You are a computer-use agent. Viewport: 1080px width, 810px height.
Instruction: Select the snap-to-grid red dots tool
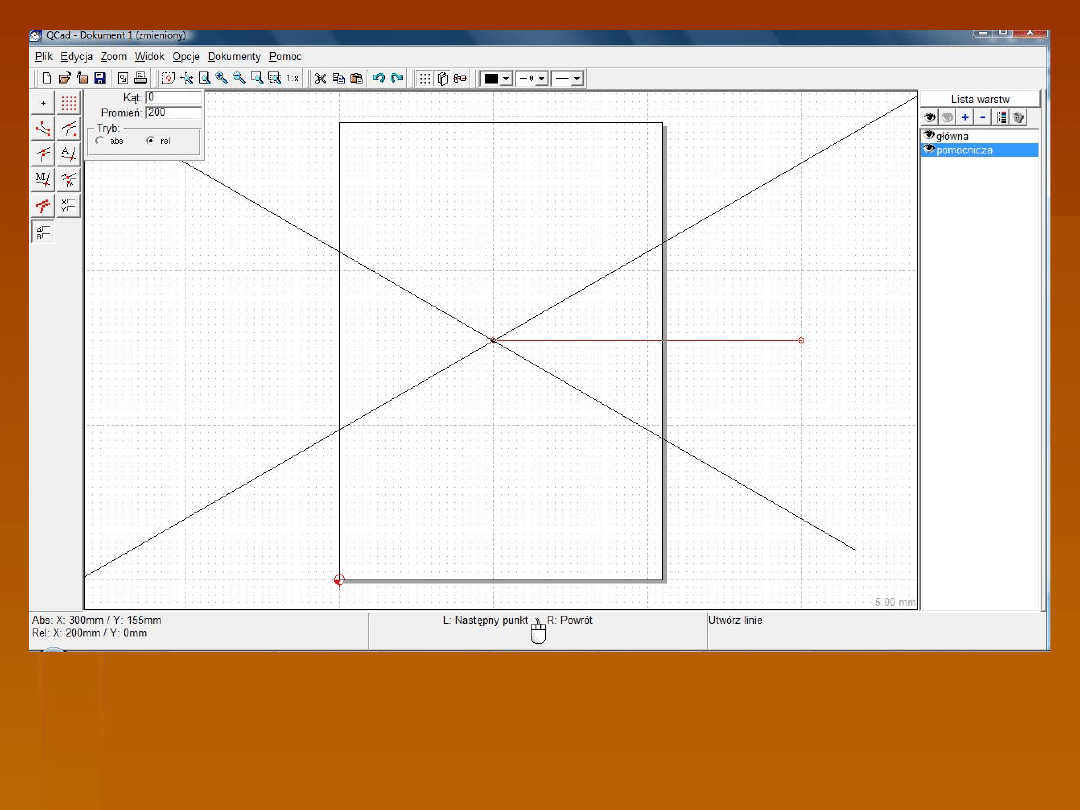click(x=69, y=103)
